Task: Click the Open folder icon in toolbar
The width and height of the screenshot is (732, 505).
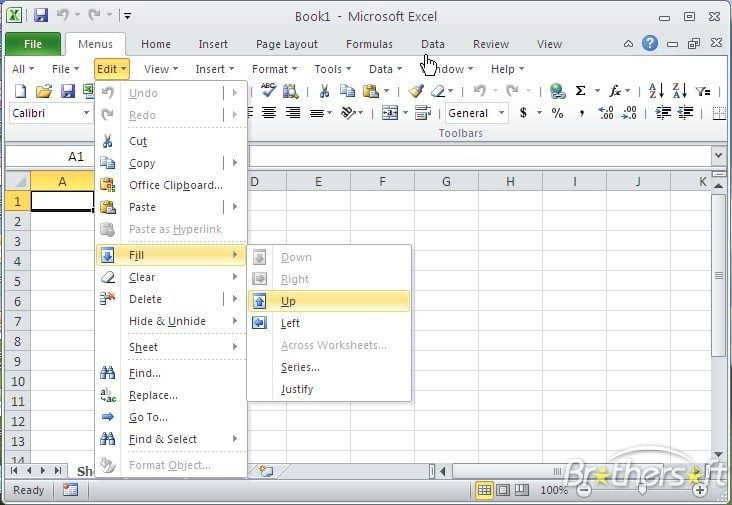Action: point(43,91)
